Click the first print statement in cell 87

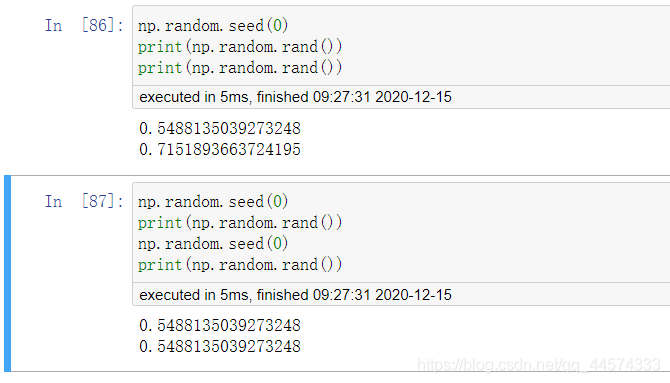click(x=240, y=222)
